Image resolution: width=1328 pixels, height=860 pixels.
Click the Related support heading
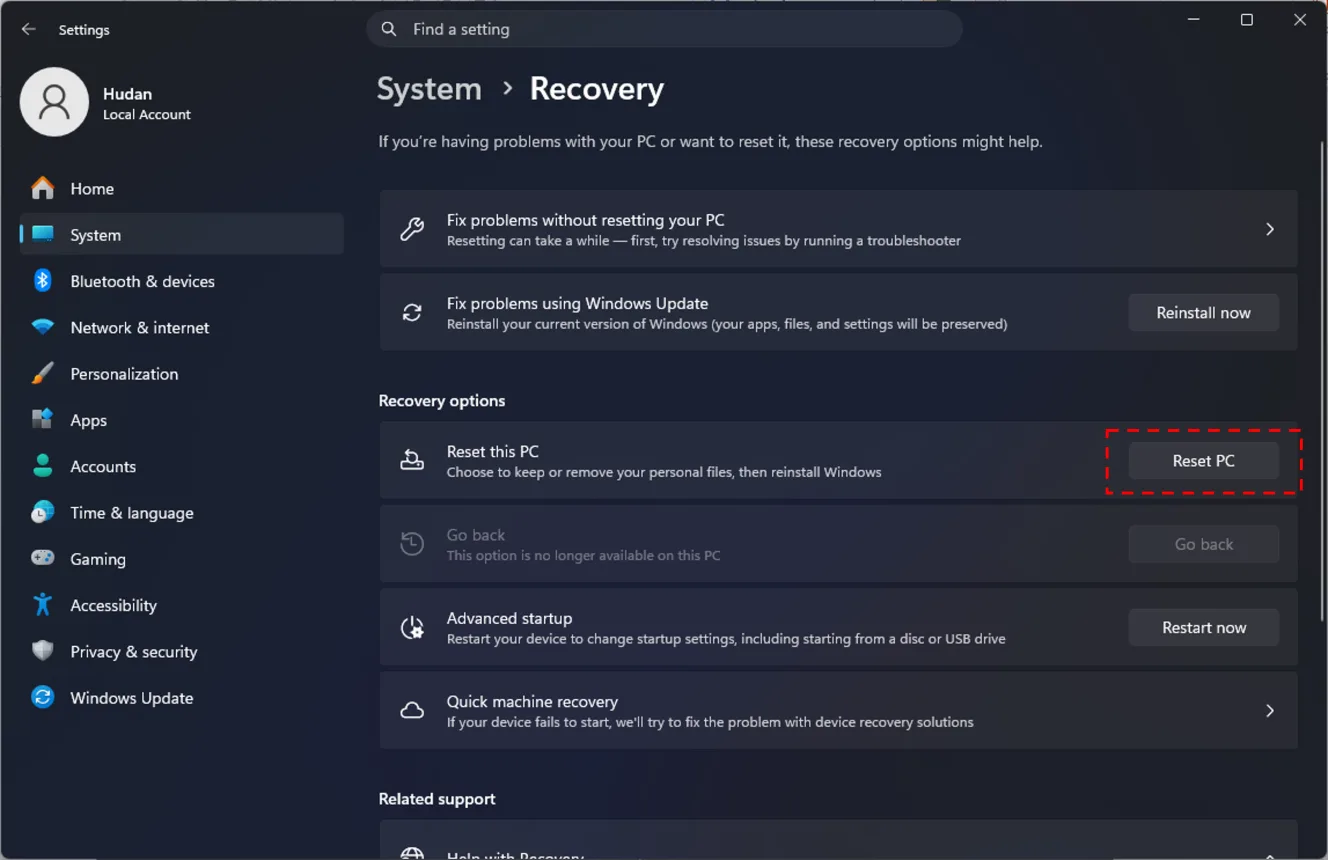(437, 798)
